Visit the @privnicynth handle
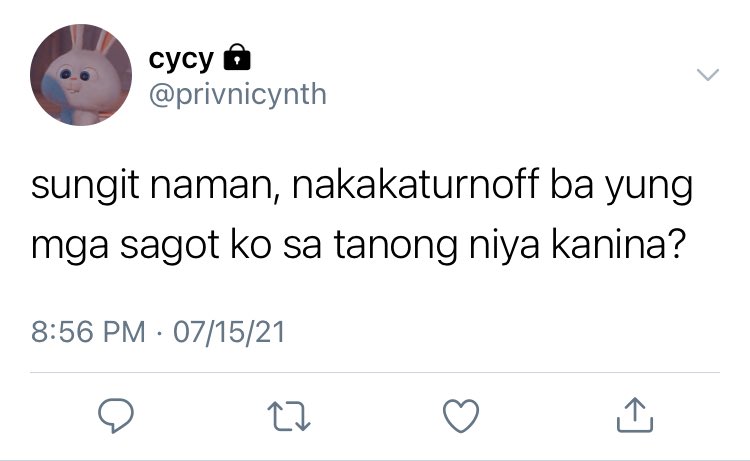The height and width of the screenshot is (461, 750). click(238, 94)
